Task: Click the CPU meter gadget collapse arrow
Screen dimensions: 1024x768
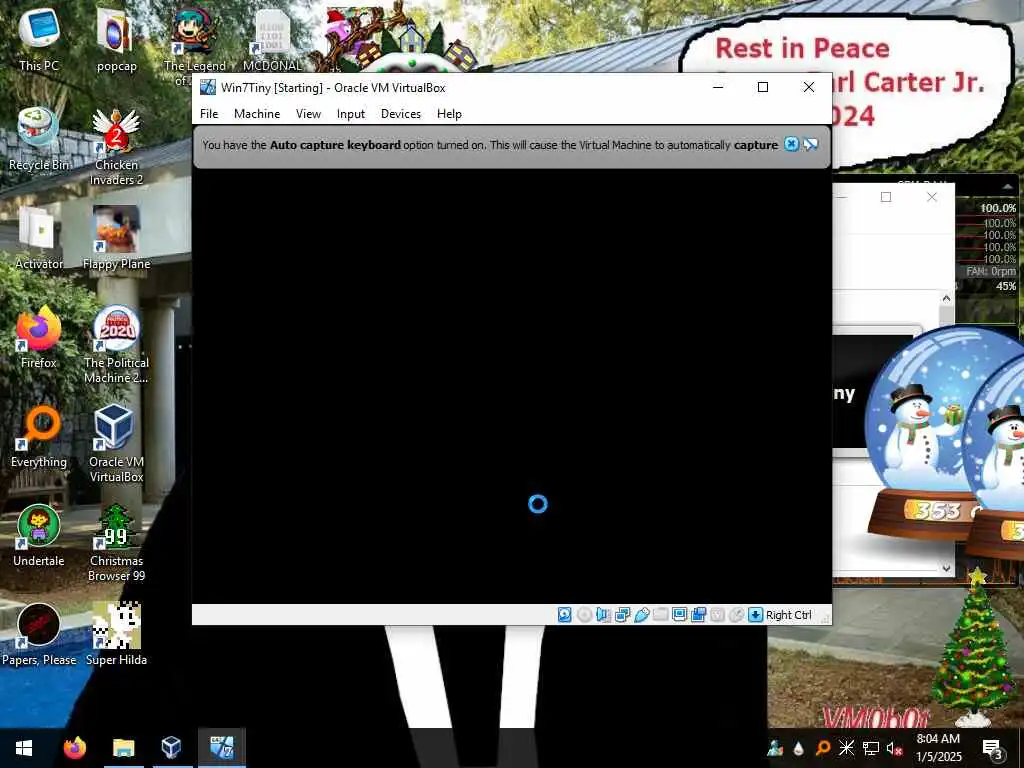Action: [x=1007, y=187]
